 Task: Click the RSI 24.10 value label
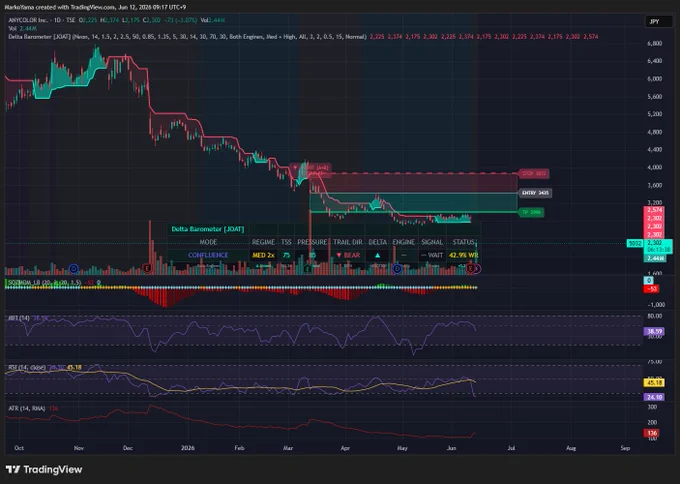point(653,397)
